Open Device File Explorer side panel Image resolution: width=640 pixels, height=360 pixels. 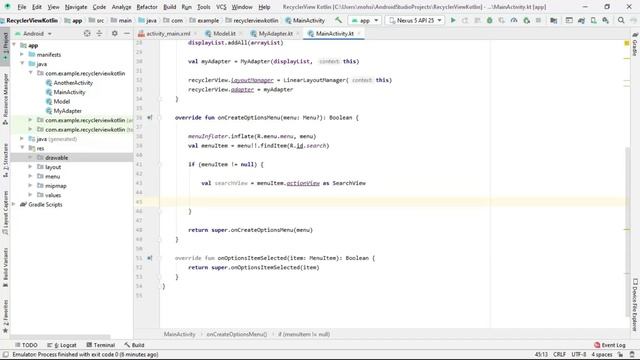[635, 304]
